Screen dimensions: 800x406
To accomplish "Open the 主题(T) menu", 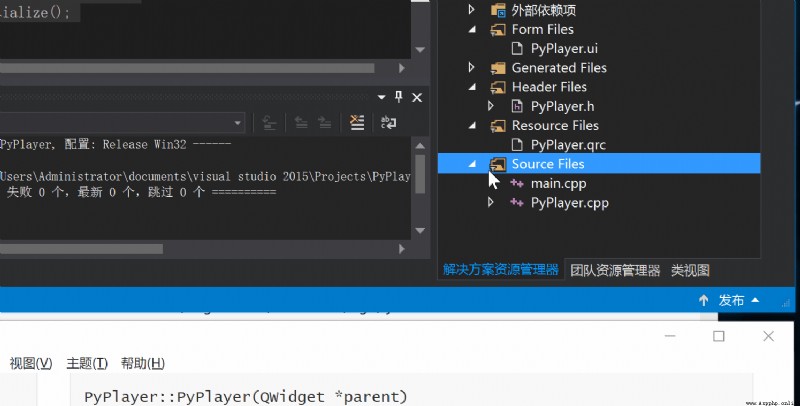I will coord(87,363).
